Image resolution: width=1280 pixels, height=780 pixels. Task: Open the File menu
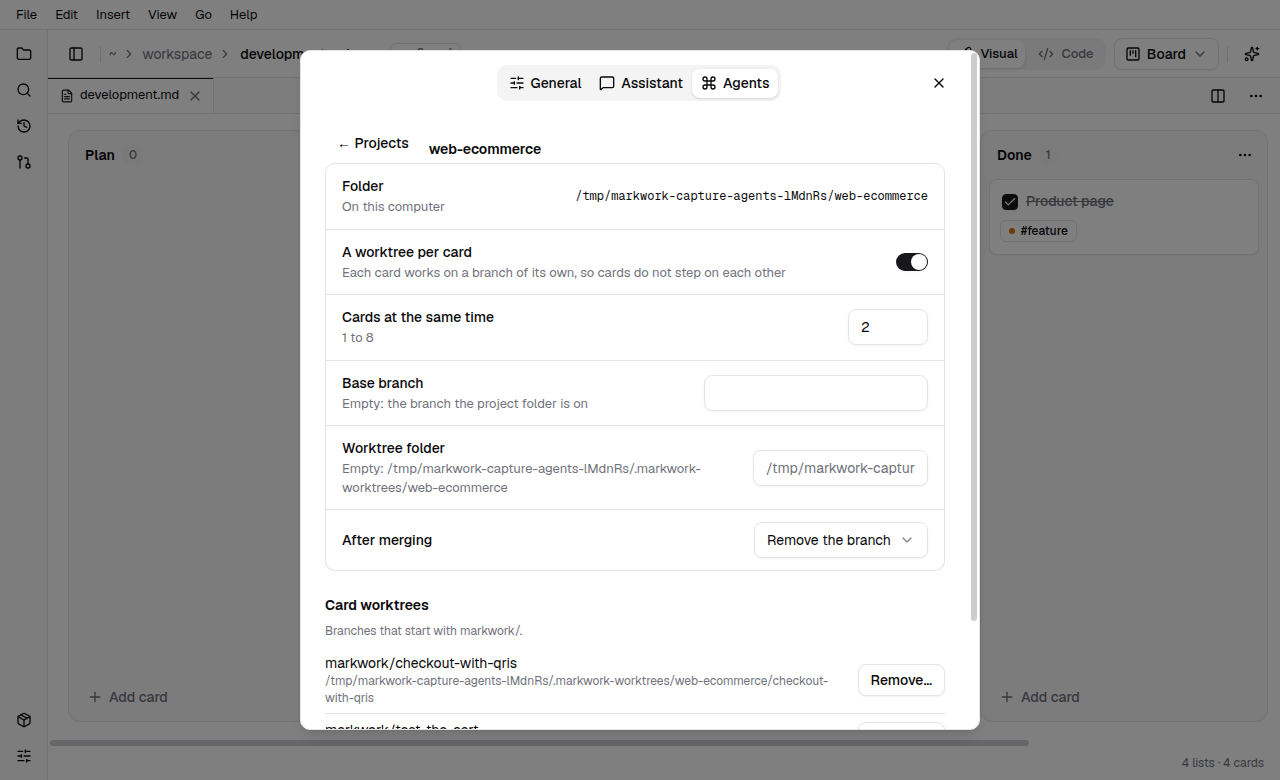coord(27,15)
